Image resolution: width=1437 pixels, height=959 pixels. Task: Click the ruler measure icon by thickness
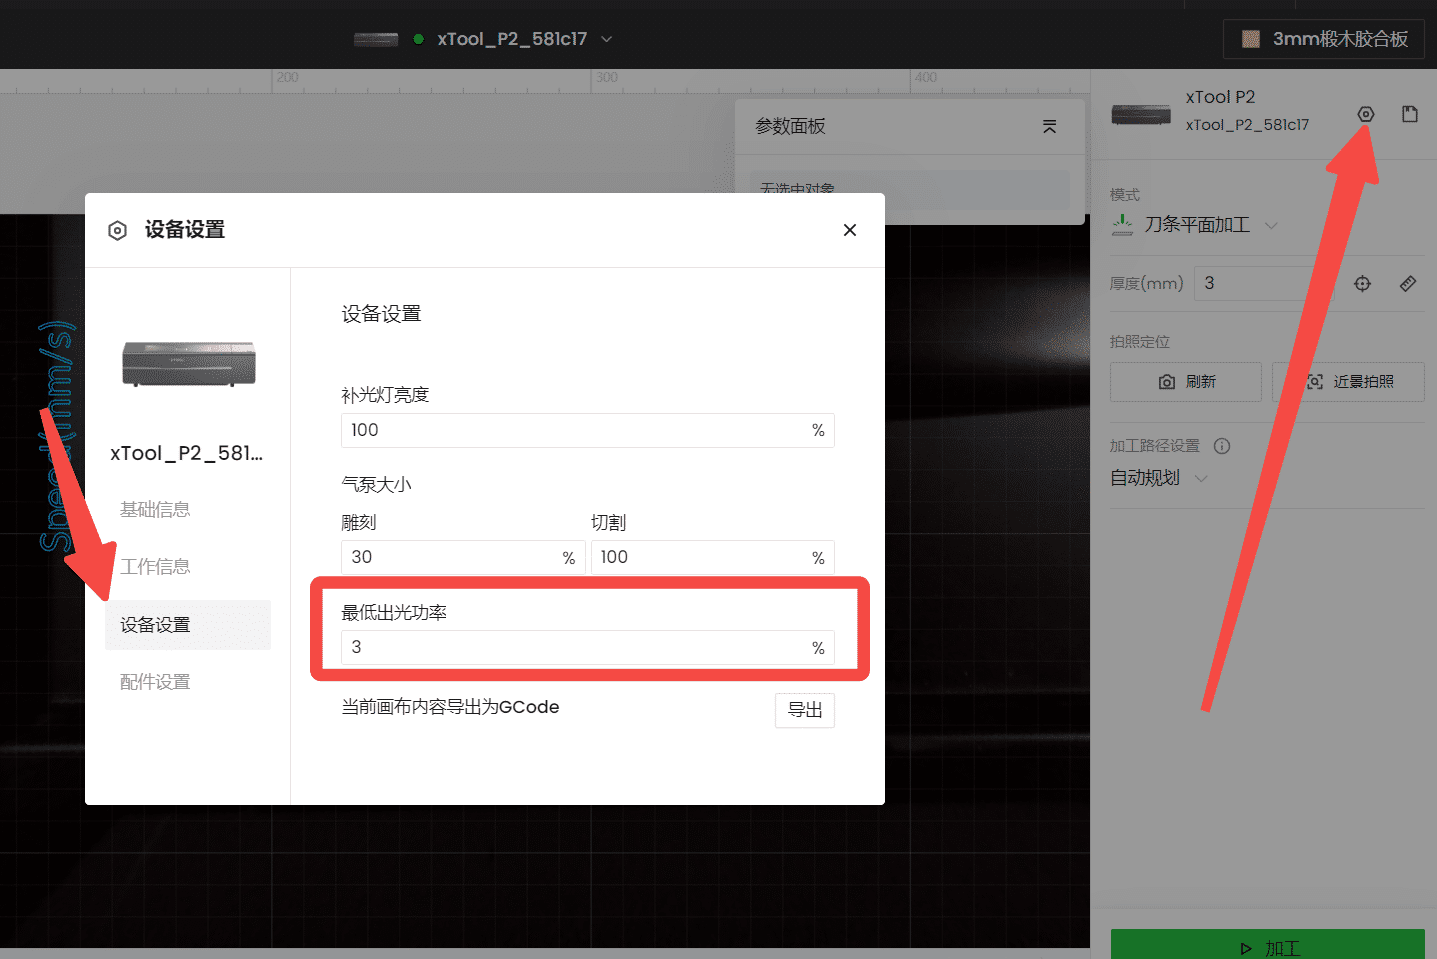tap(1408, 284)
